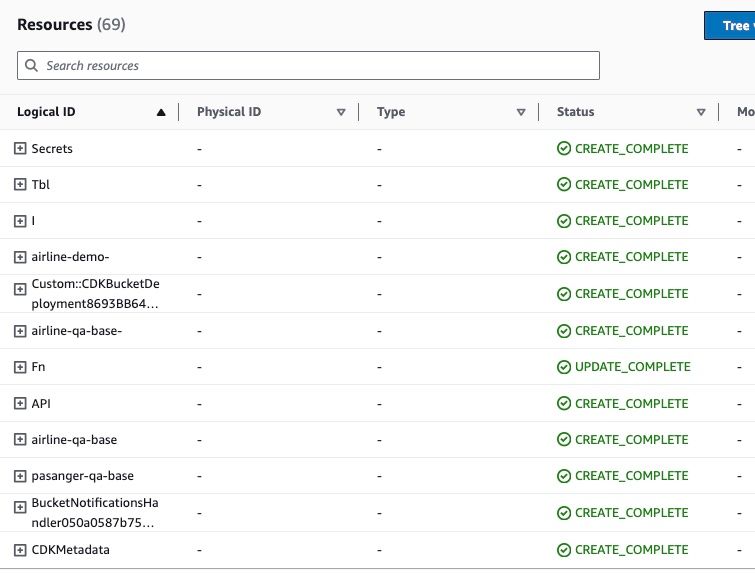Sort by Status column arrow
Image resolution: width=755 pixels, height=574 pixels.
tap(701, 112)
